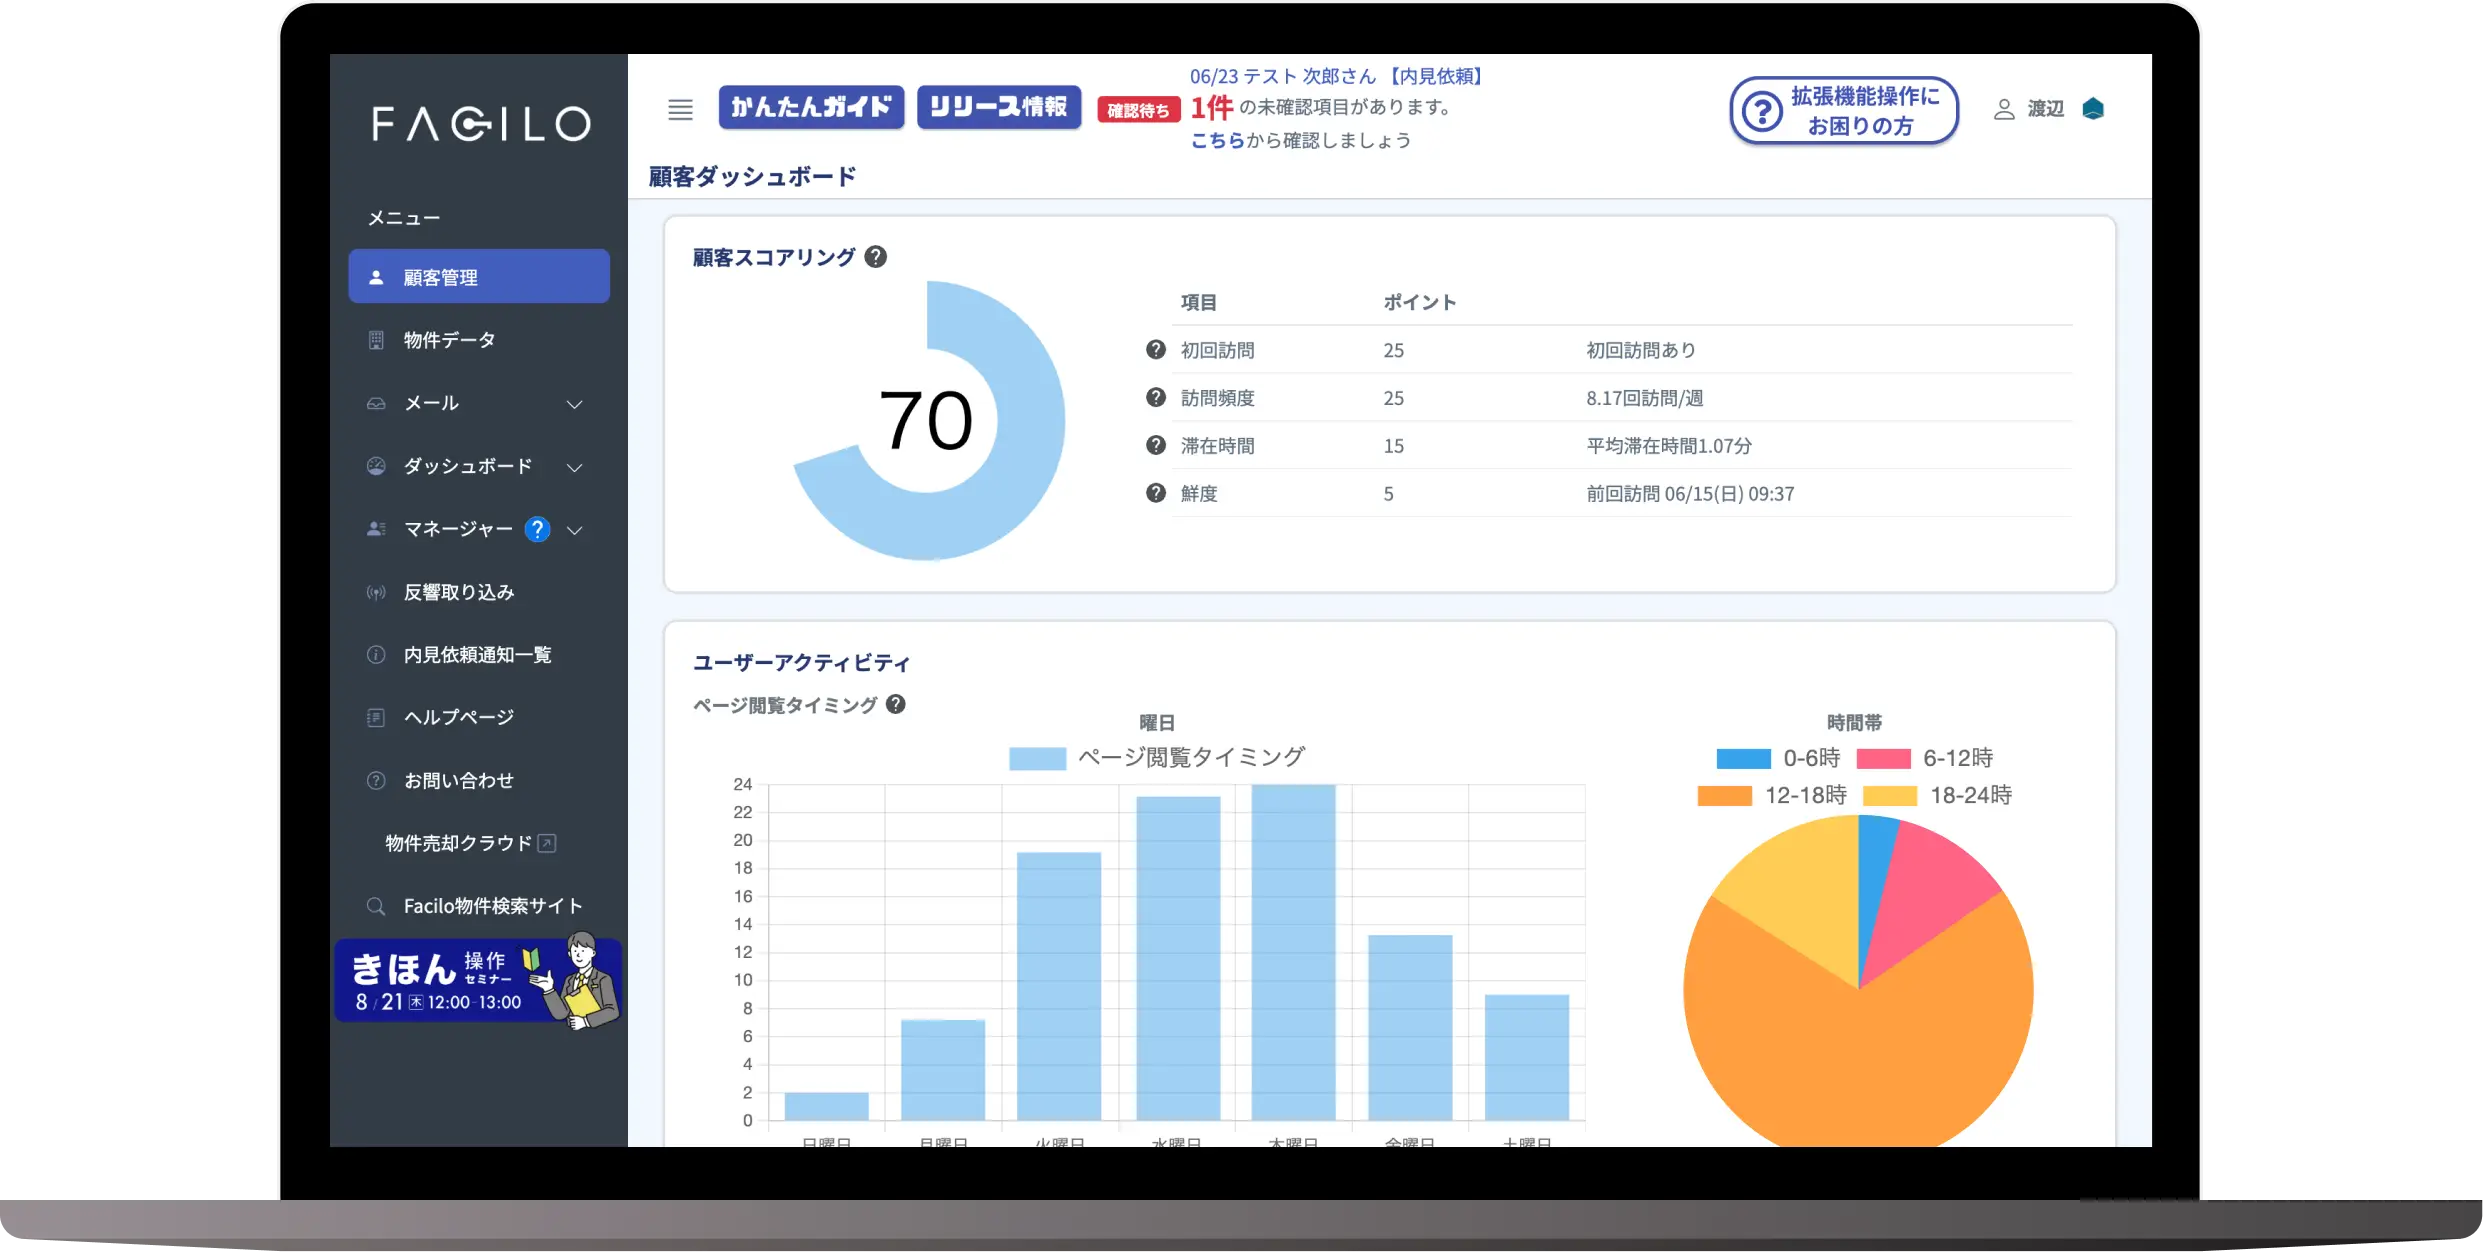Screen dimensions: 2483x1252
Task: Click the 前回訪問 06/15(日) 09:37 cell
Action: pyautogui.click(x=1690, y=494)
